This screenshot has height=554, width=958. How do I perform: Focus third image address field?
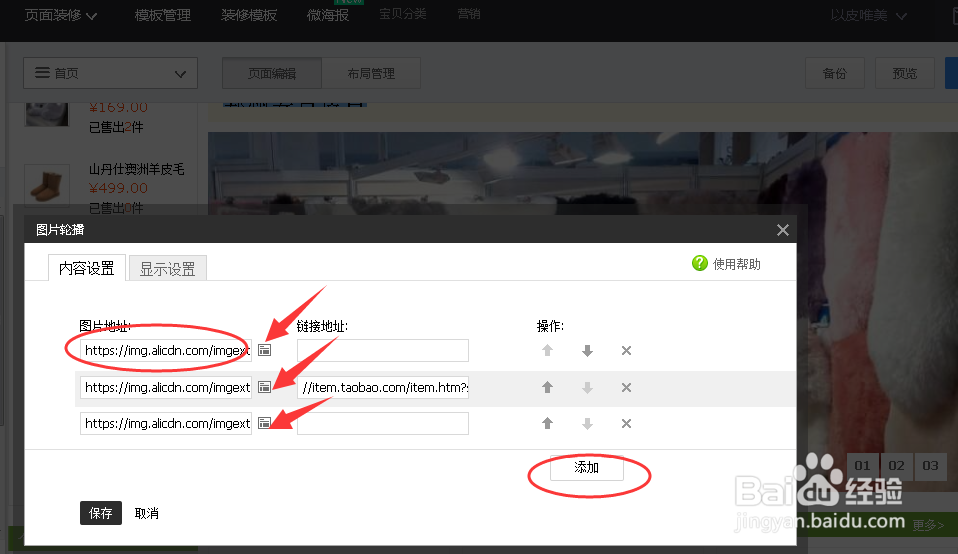[166, 423]
